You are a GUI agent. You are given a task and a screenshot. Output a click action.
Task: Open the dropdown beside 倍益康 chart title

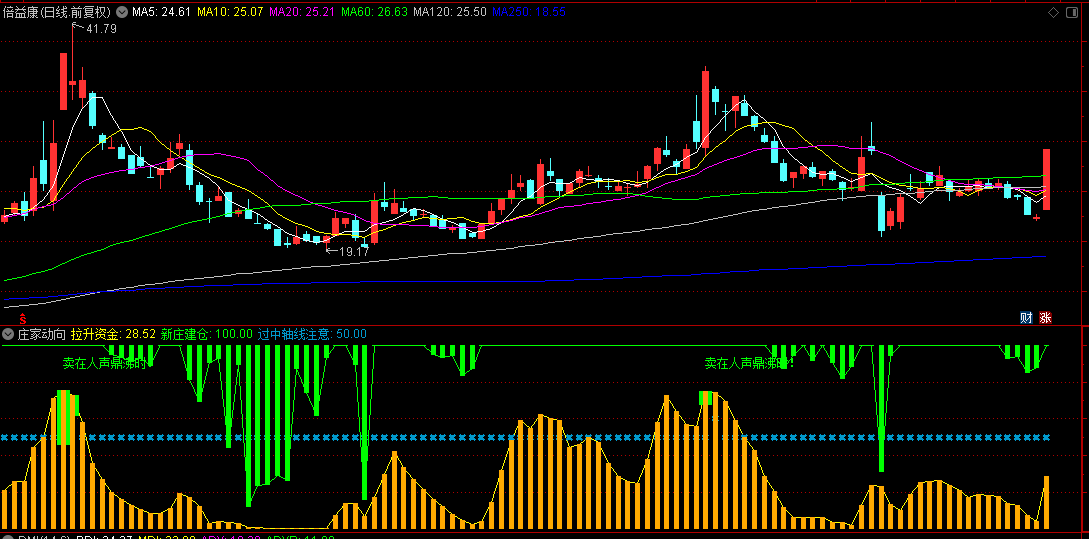pos(122,12)
